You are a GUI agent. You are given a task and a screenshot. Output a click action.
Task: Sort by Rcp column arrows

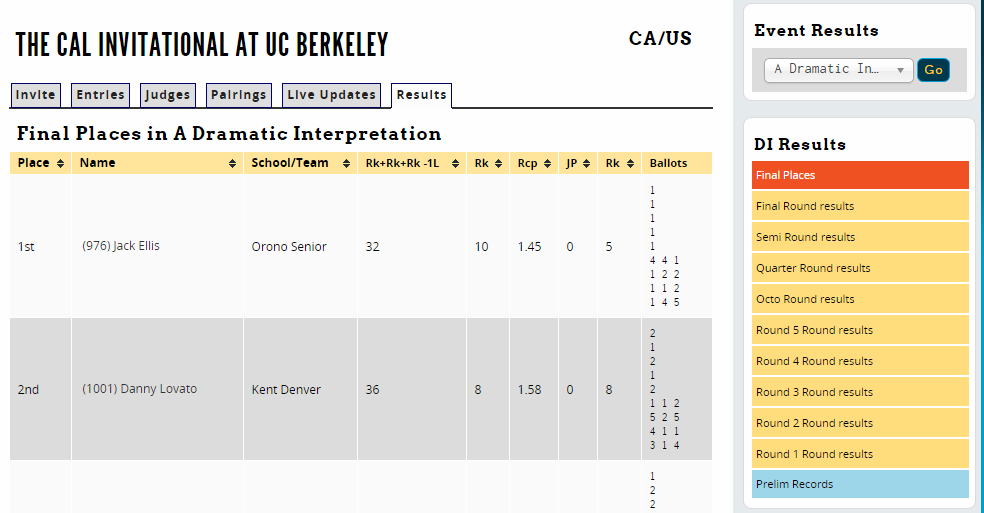click(547, 163)
